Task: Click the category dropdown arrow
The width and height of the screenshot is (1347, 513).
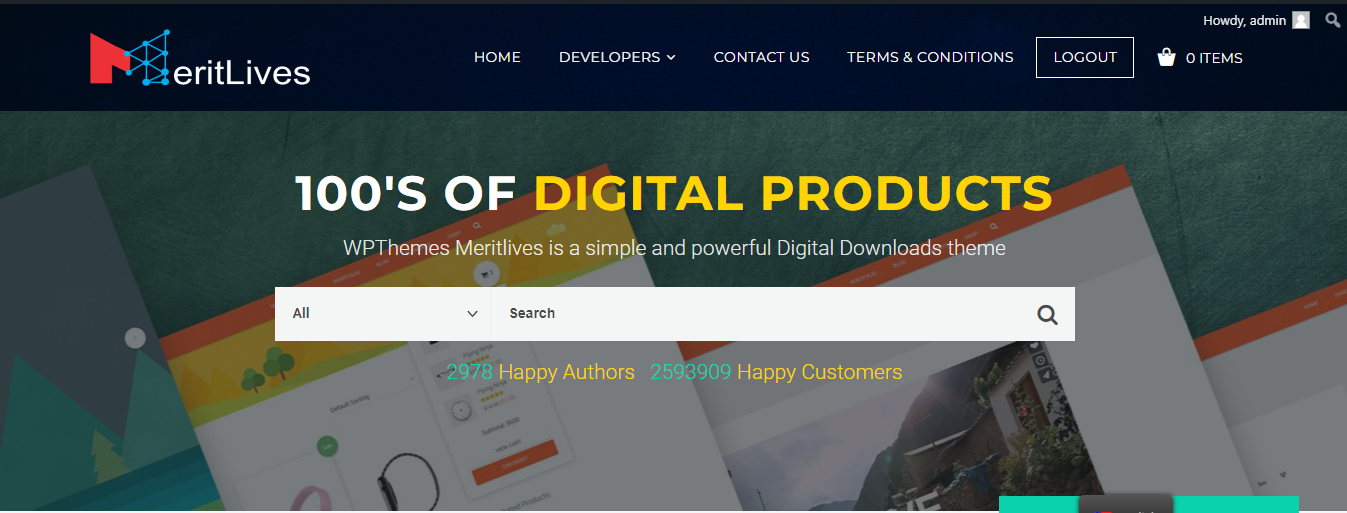Action: (472, 314)
